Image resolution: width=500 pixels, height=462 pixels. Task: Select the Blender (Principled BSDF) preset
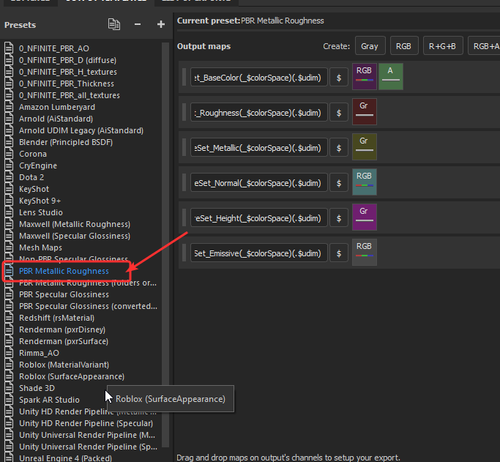(66, 142)
